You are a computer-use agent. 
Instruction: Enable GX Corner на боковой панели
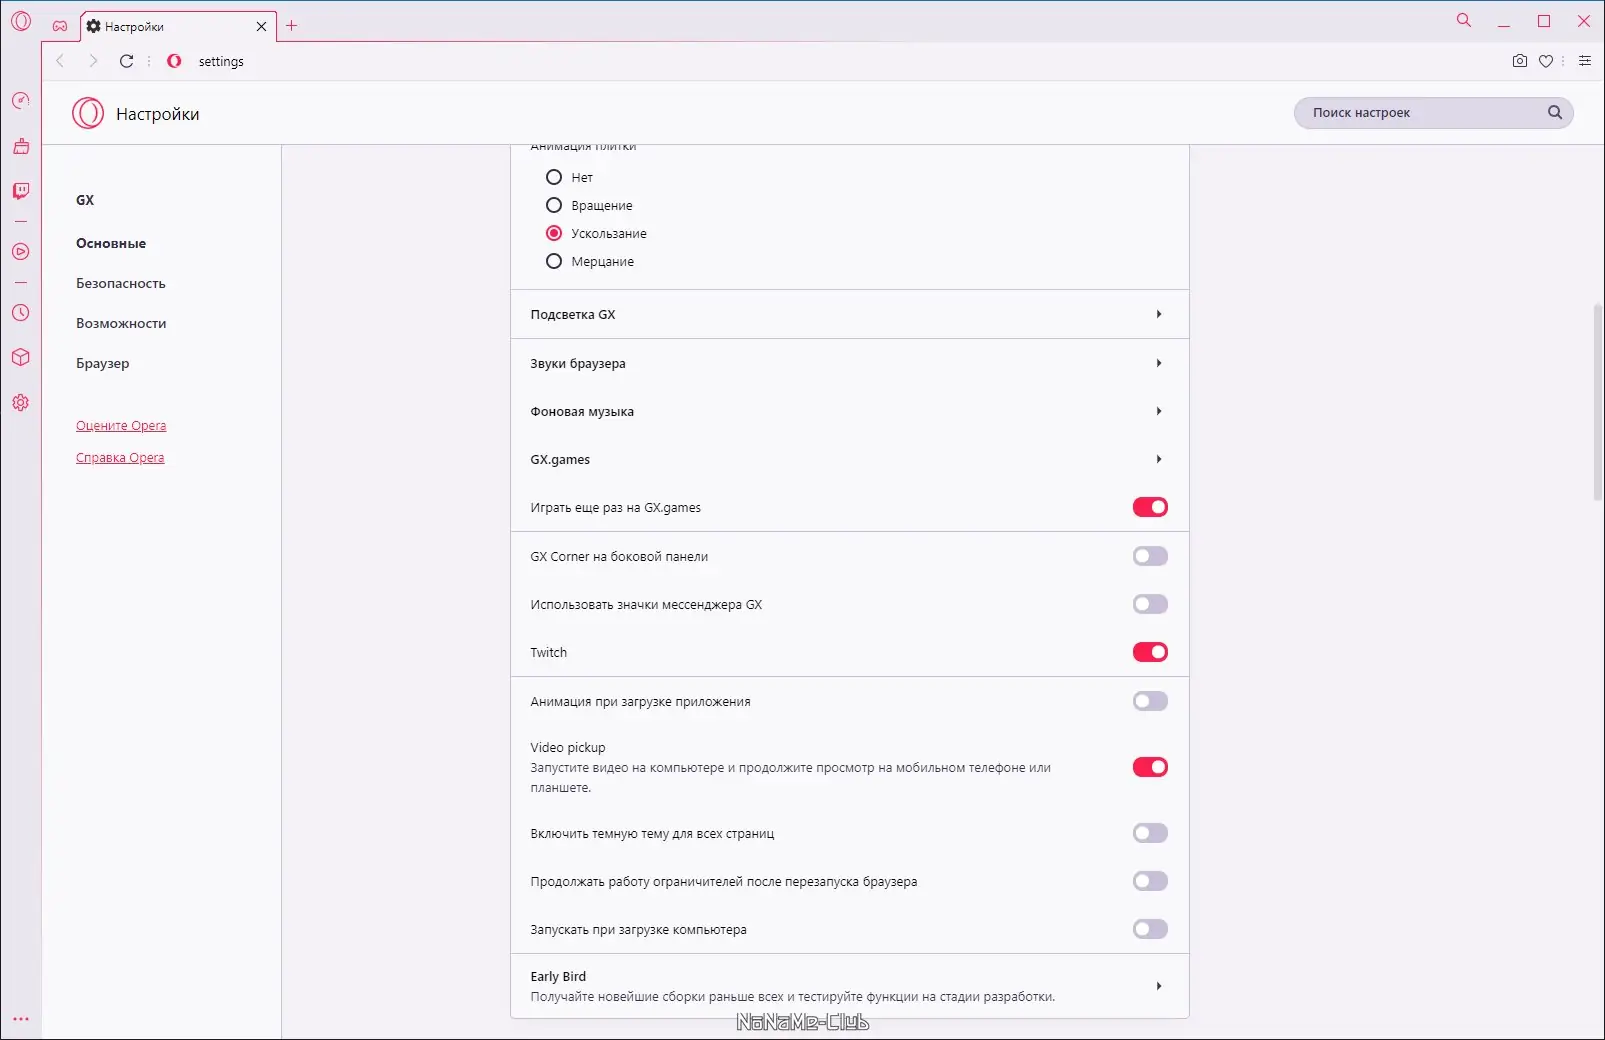pyautogui.click(x=1150, y=557)
